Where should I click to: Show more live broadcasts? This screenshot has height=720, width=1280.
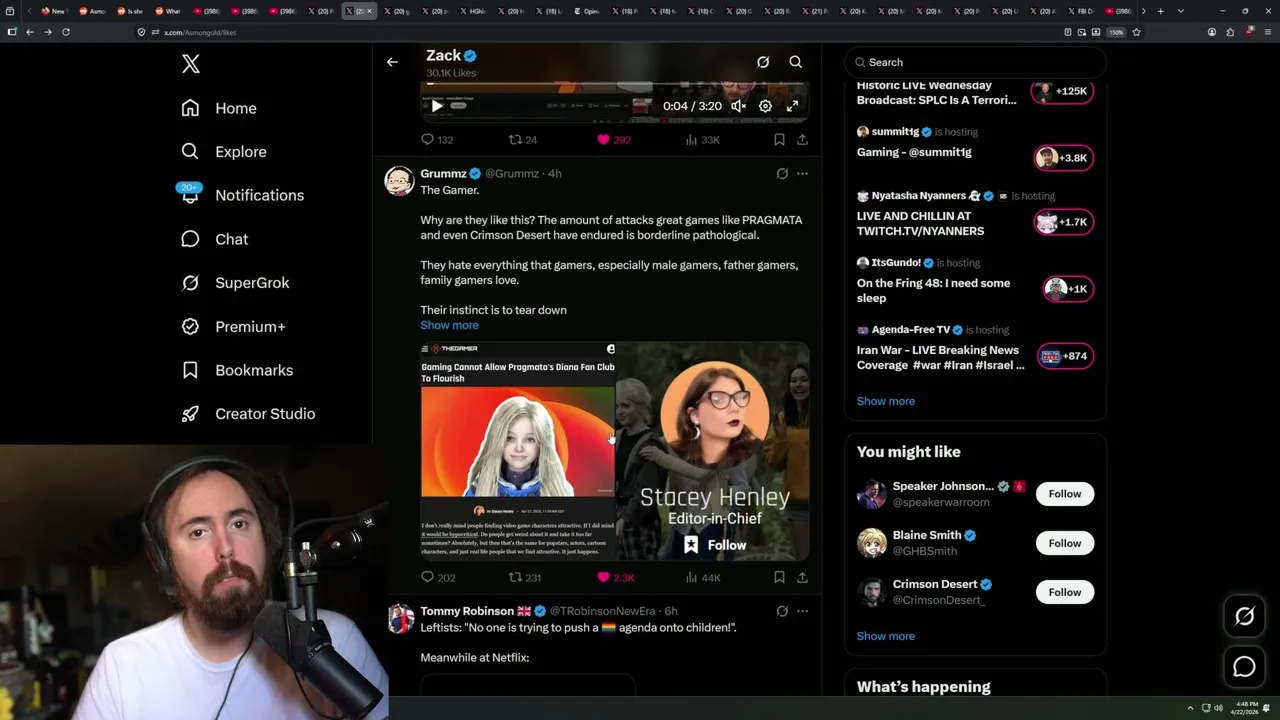click(x=885, y=401)
